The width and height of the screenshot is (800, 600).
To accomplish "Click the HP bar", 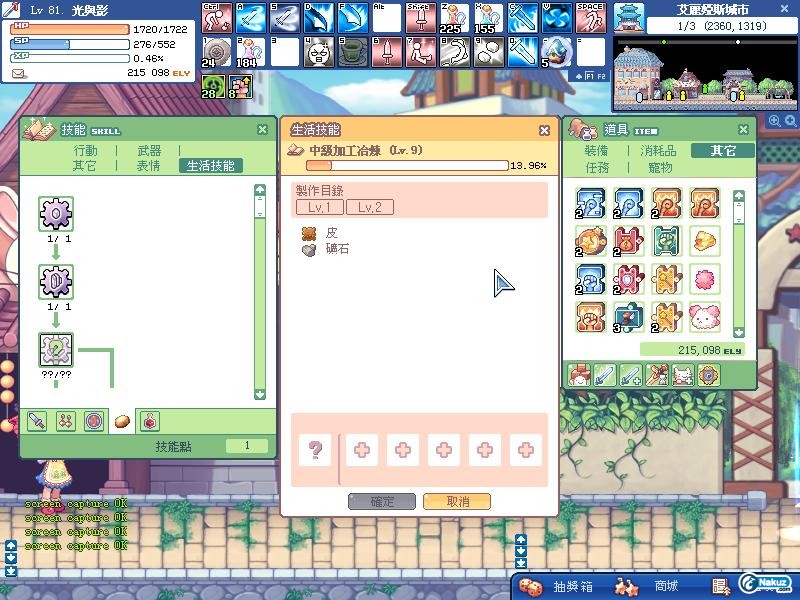I will [x=70, y=29].
